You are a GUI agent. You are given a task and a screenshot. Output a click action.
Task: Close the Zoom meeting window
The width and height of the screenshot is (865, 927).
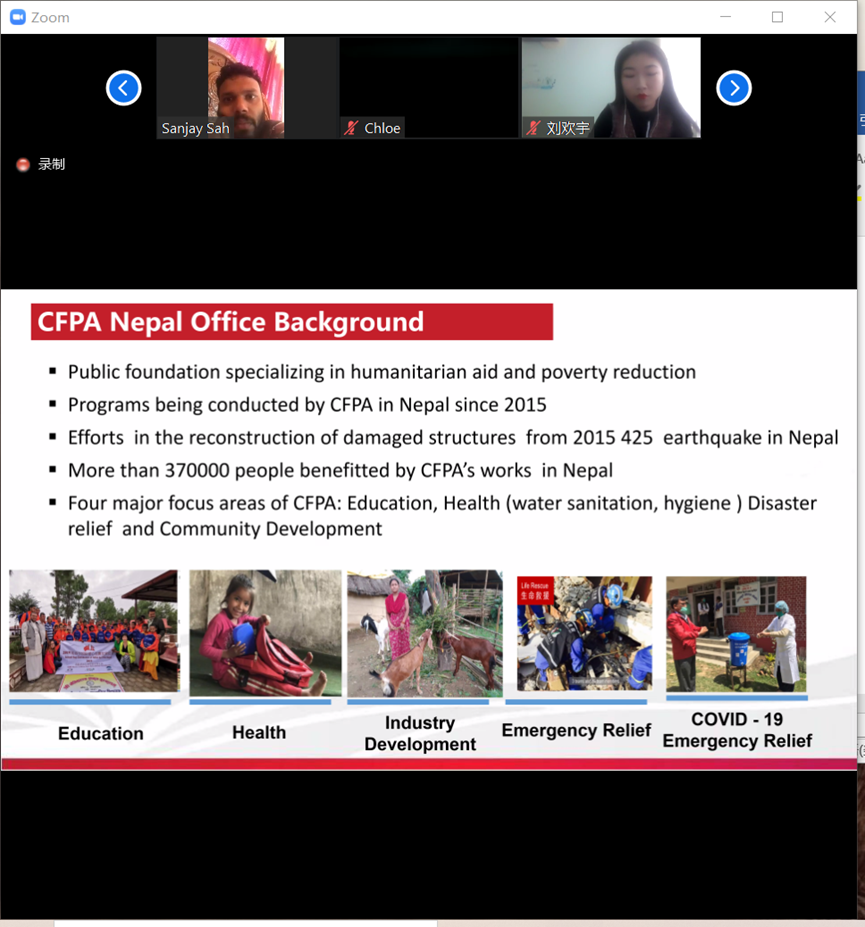[x=830, y=17]
